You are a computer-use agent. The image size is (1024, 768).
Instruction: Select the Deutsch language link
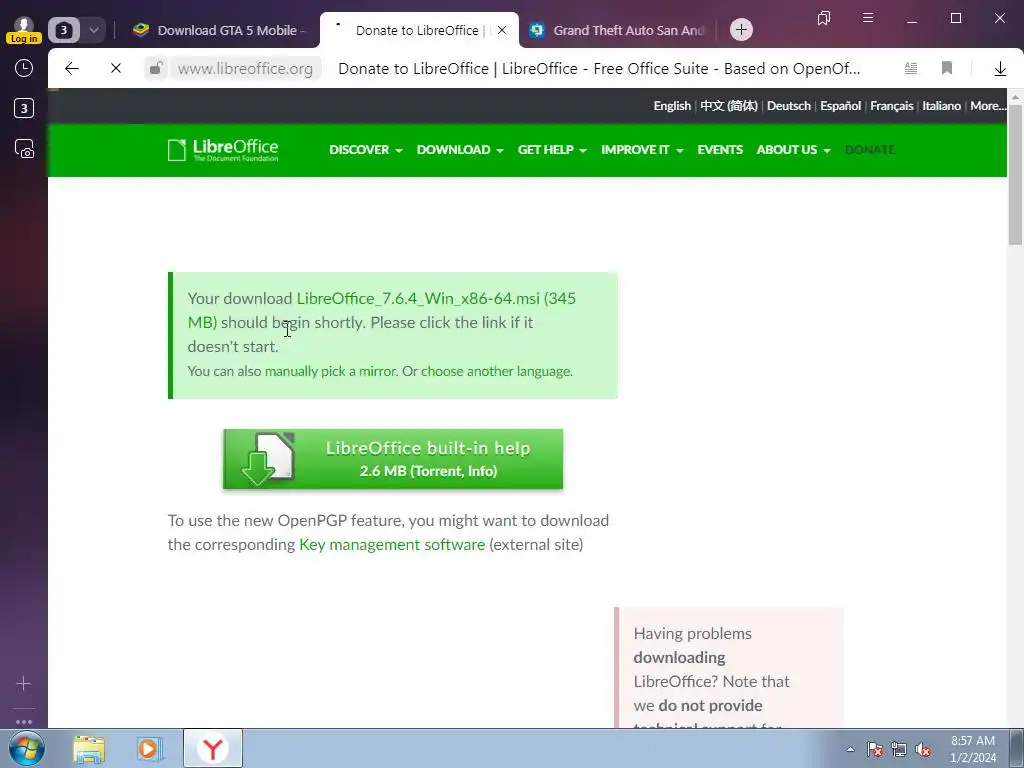coord(789,106)
